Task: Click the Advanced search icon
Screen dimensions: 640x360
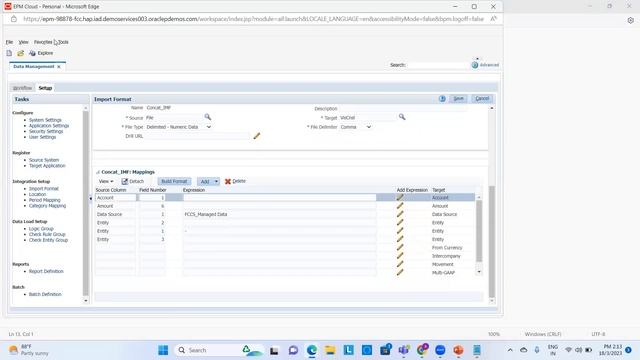Action: point(475,65)
